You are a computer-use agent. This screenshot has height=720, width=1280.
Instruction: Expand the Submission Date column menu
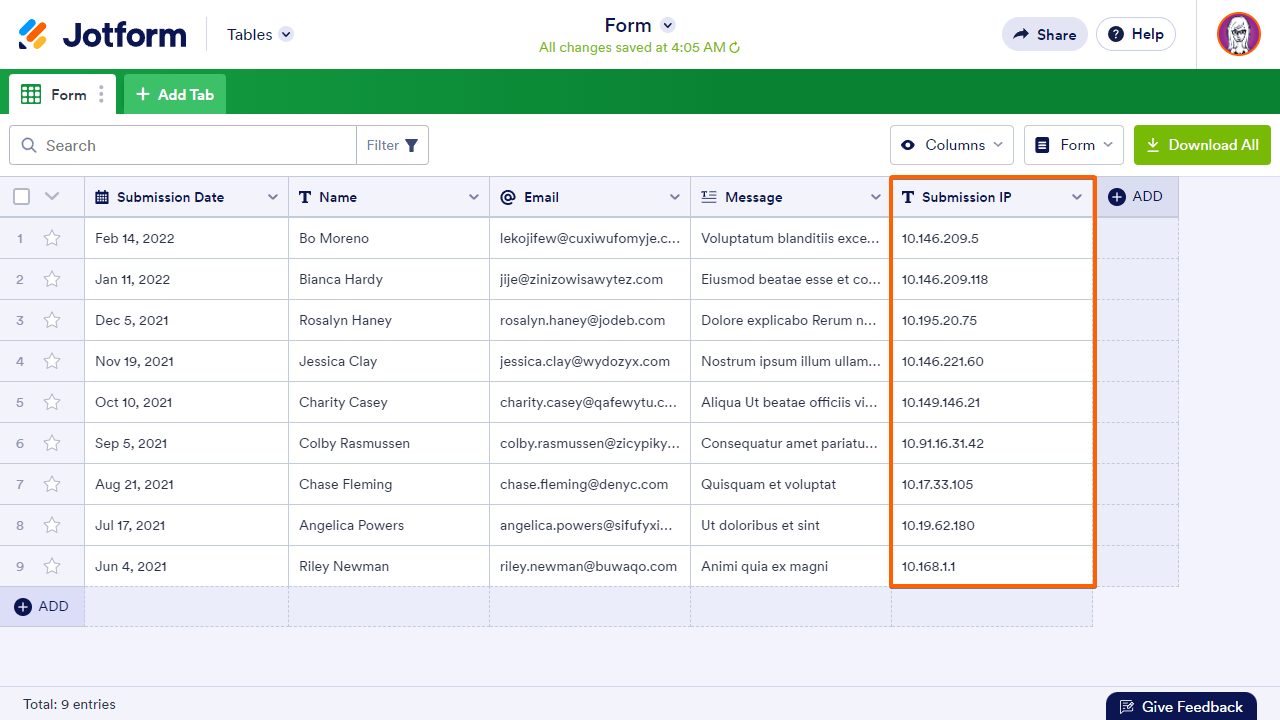272,197
